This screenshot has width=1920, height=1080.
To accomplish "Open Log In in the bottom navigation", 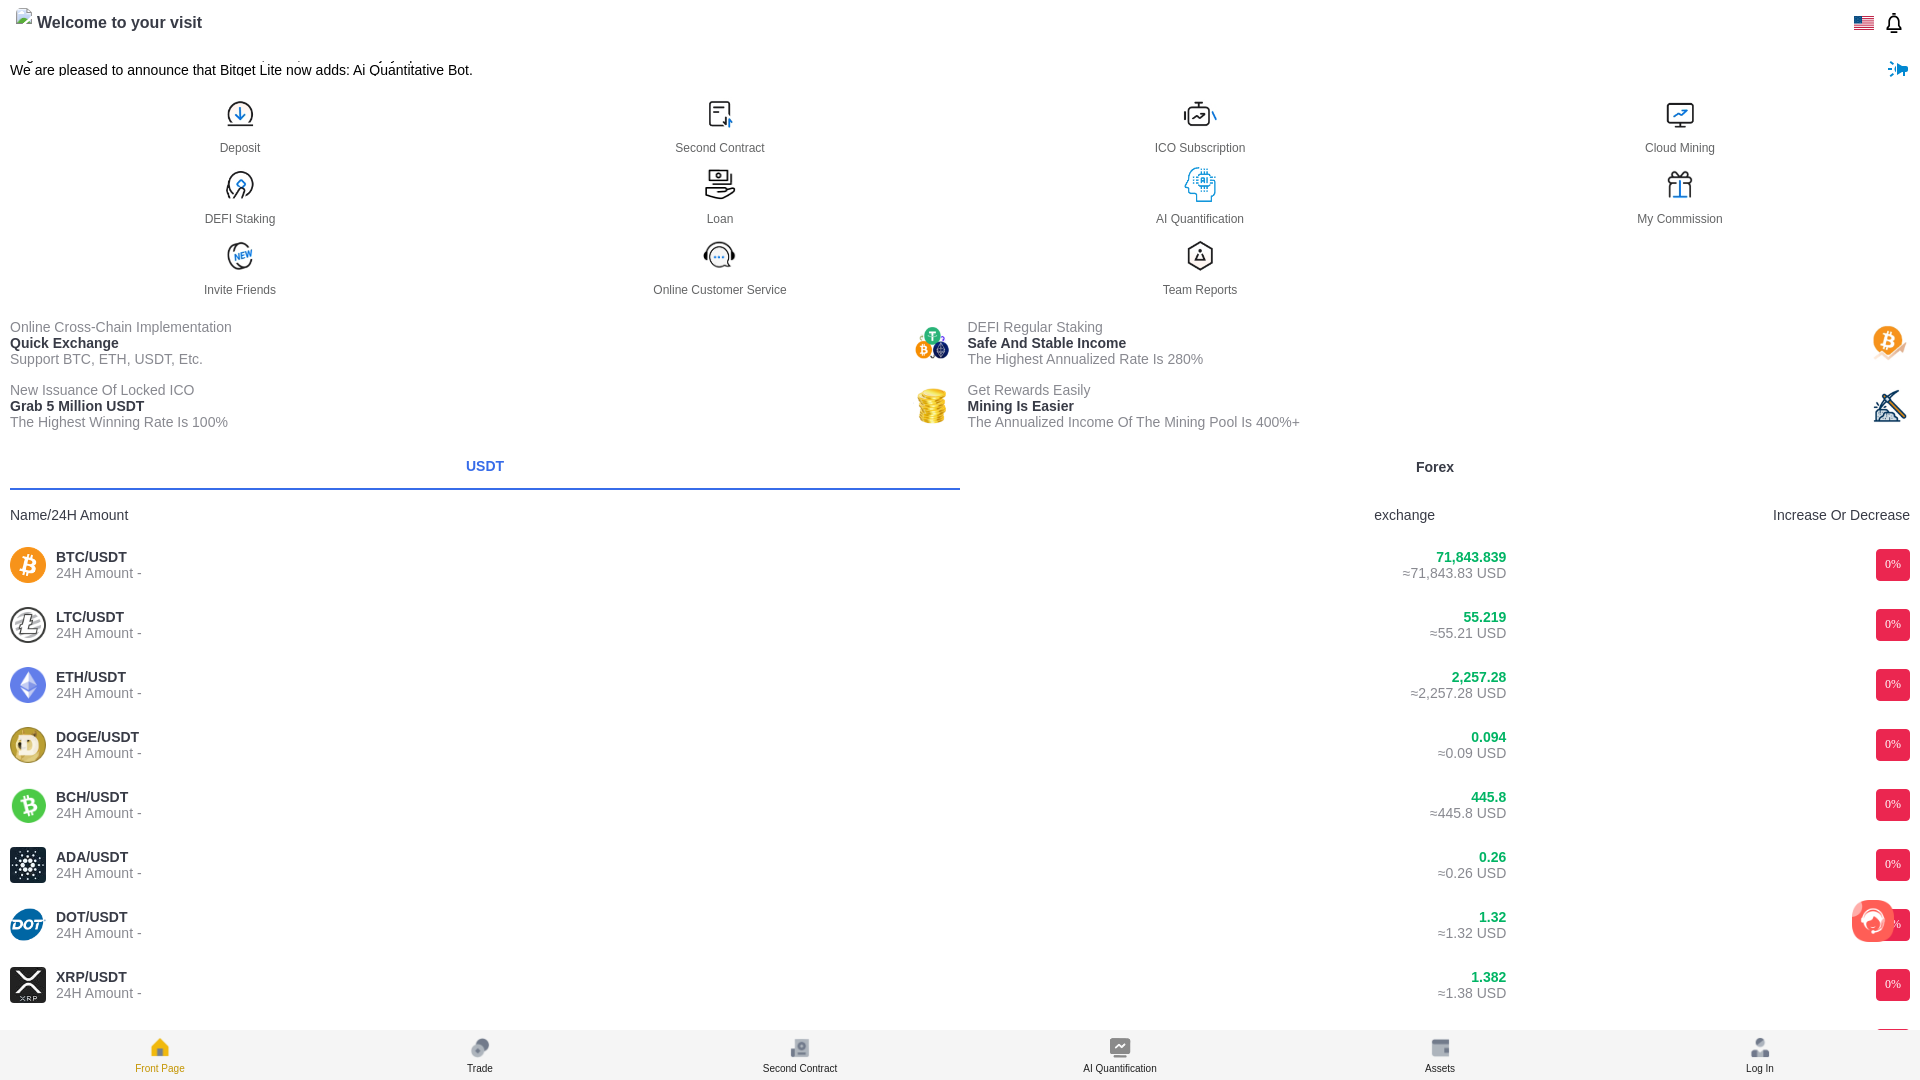I will coord(1760,1055).
